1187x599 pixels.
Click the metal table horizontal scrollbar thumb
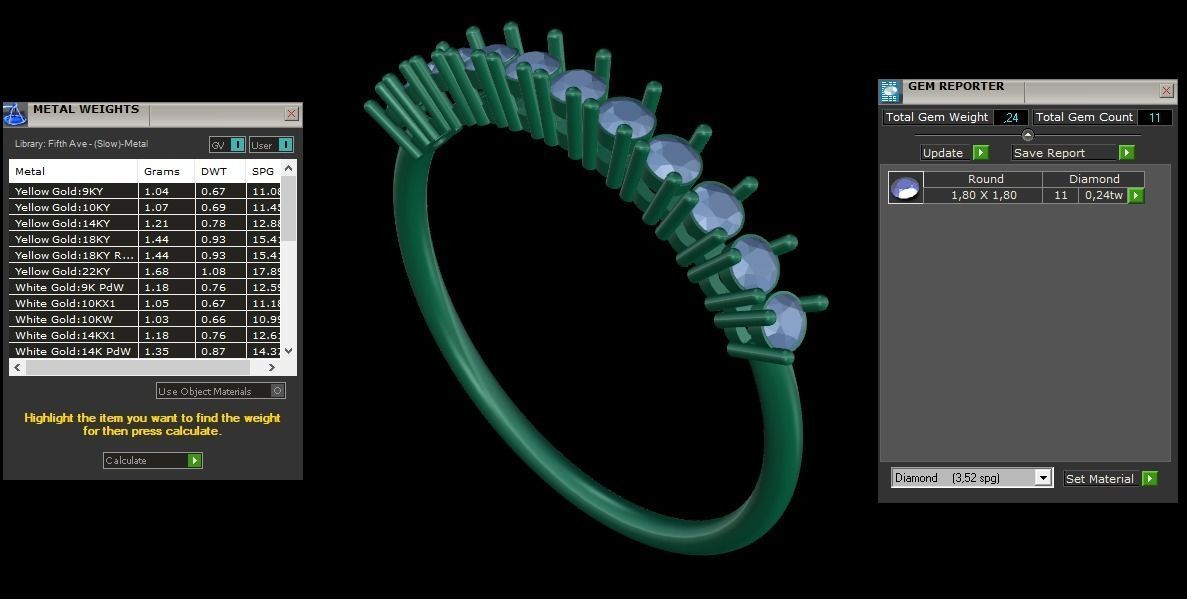click(x=138, y=367)
